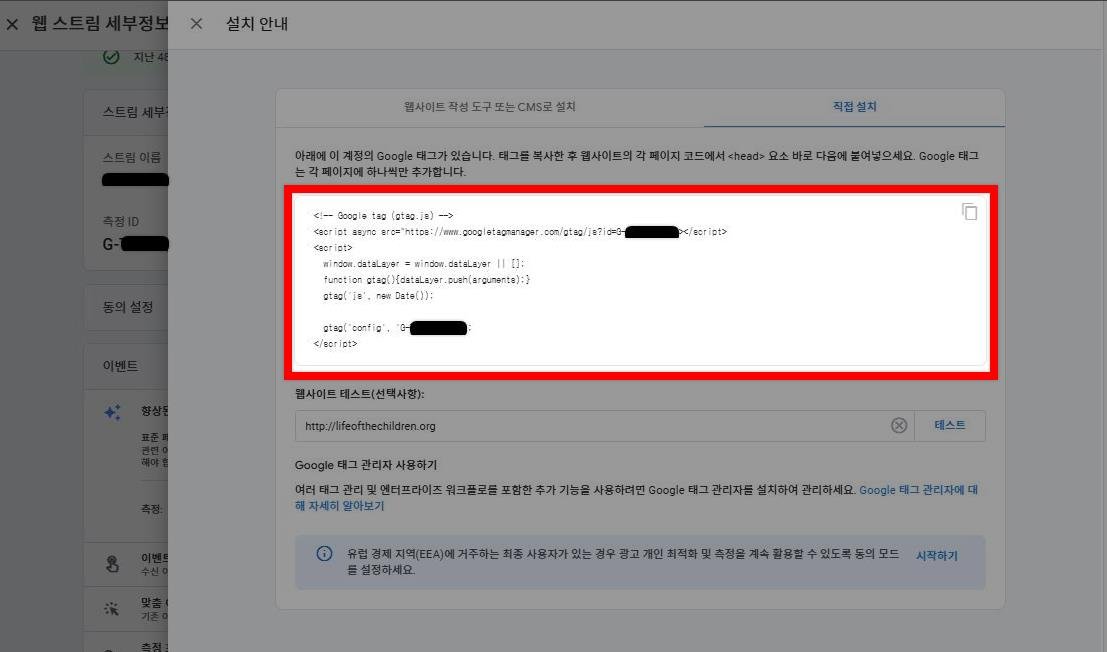Viewport: 1107px width, 652px height.
Task: Open Google 태그 관리자에 대해 자세히 알아보기 link
Action: [x=636, y=497]
